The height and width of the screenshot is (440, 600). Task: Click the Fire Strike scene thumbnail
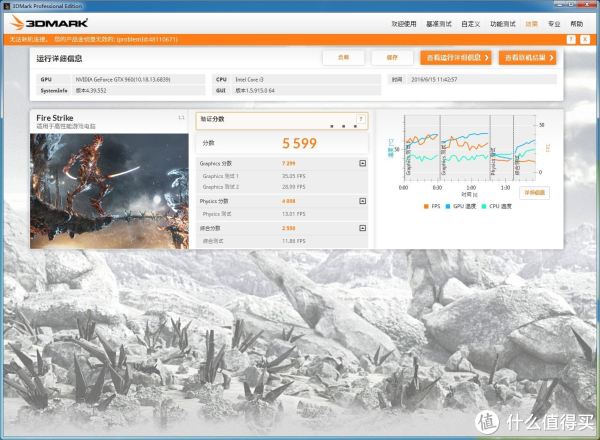109,191
